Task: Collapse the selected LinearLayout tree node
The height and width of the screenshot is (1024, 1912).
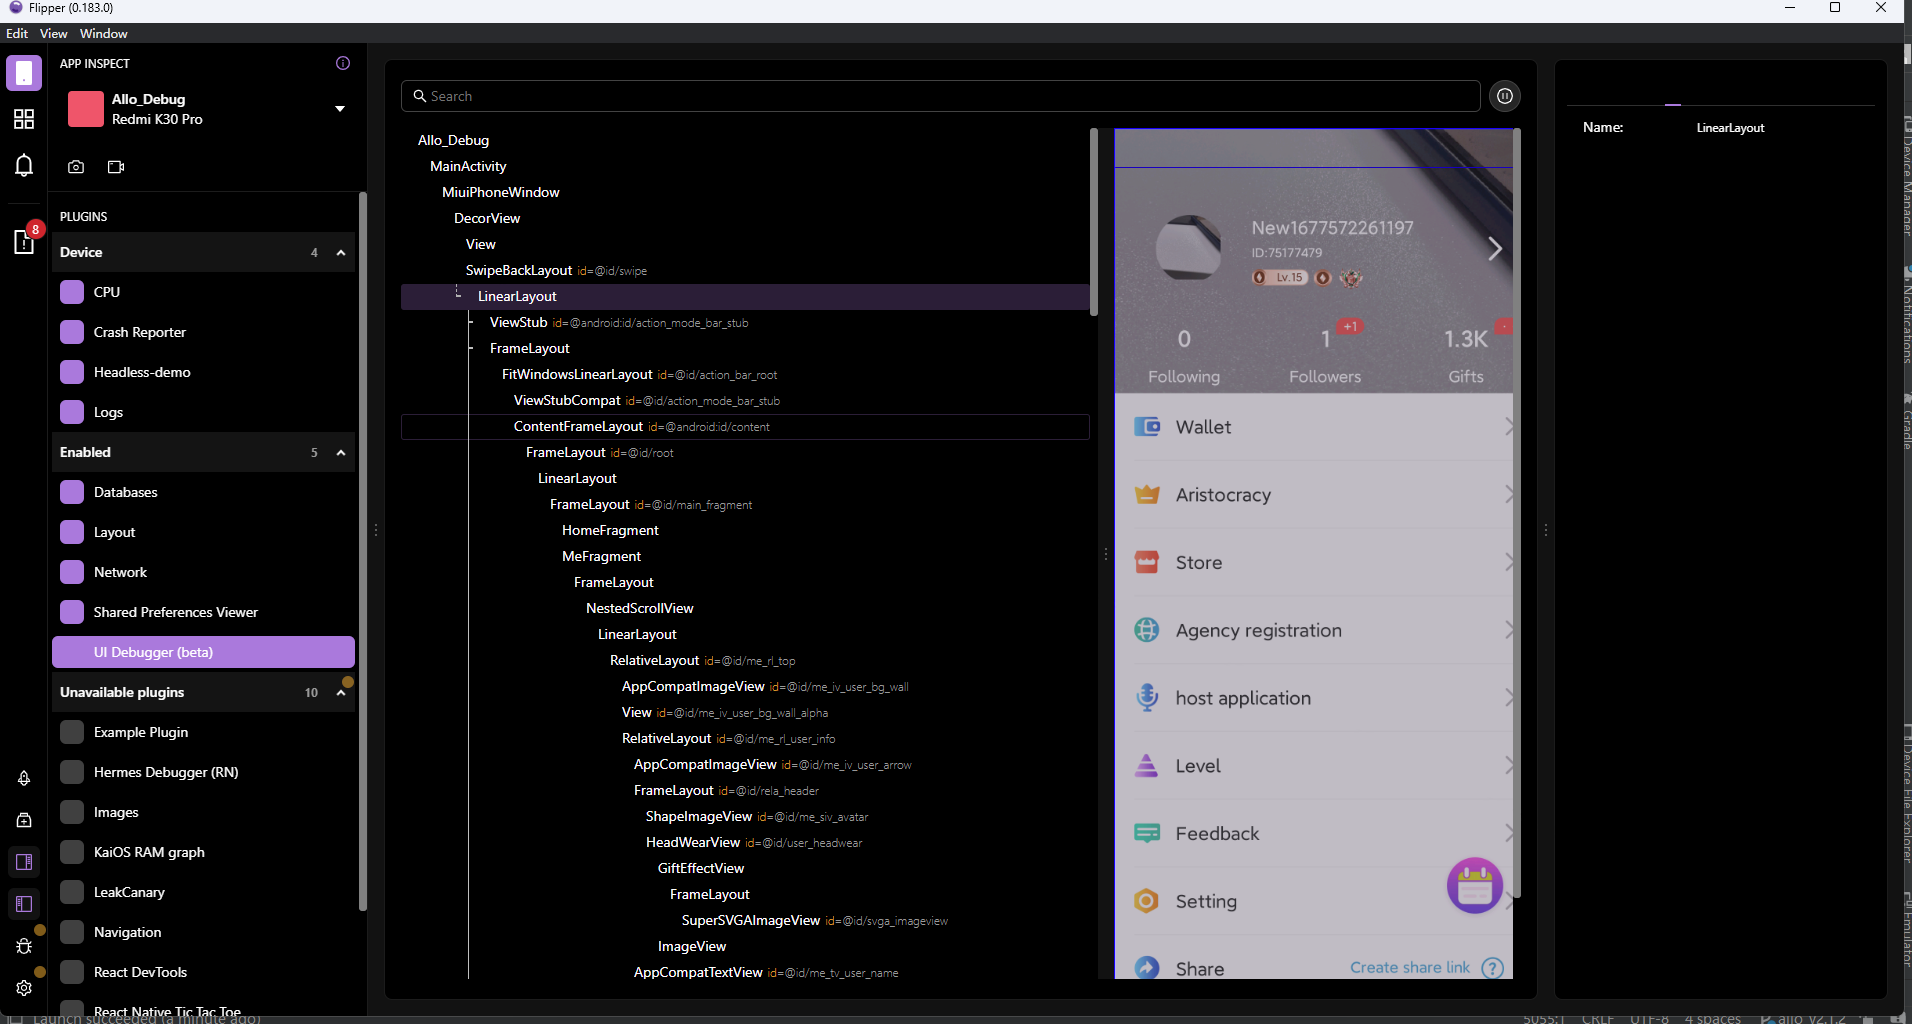Action: (458, 292)
